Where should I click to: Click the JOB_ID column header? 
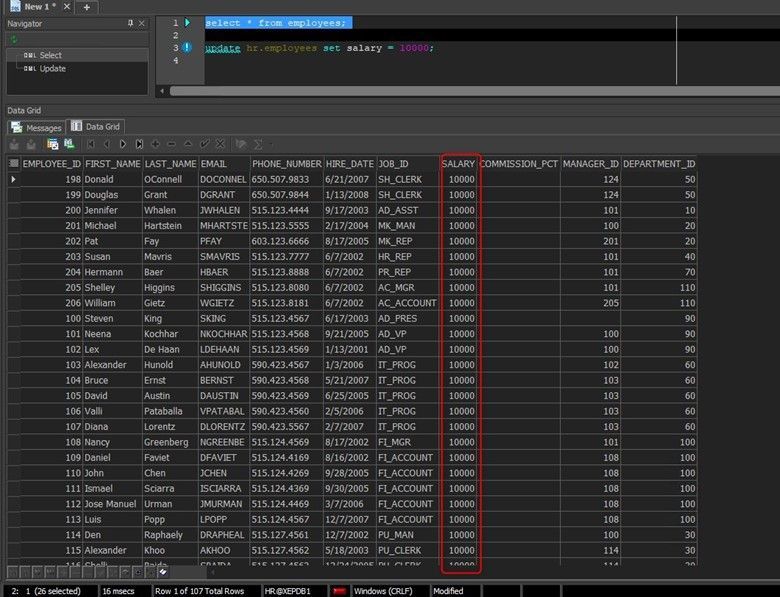pyautogui.click(x=408, y=164)
